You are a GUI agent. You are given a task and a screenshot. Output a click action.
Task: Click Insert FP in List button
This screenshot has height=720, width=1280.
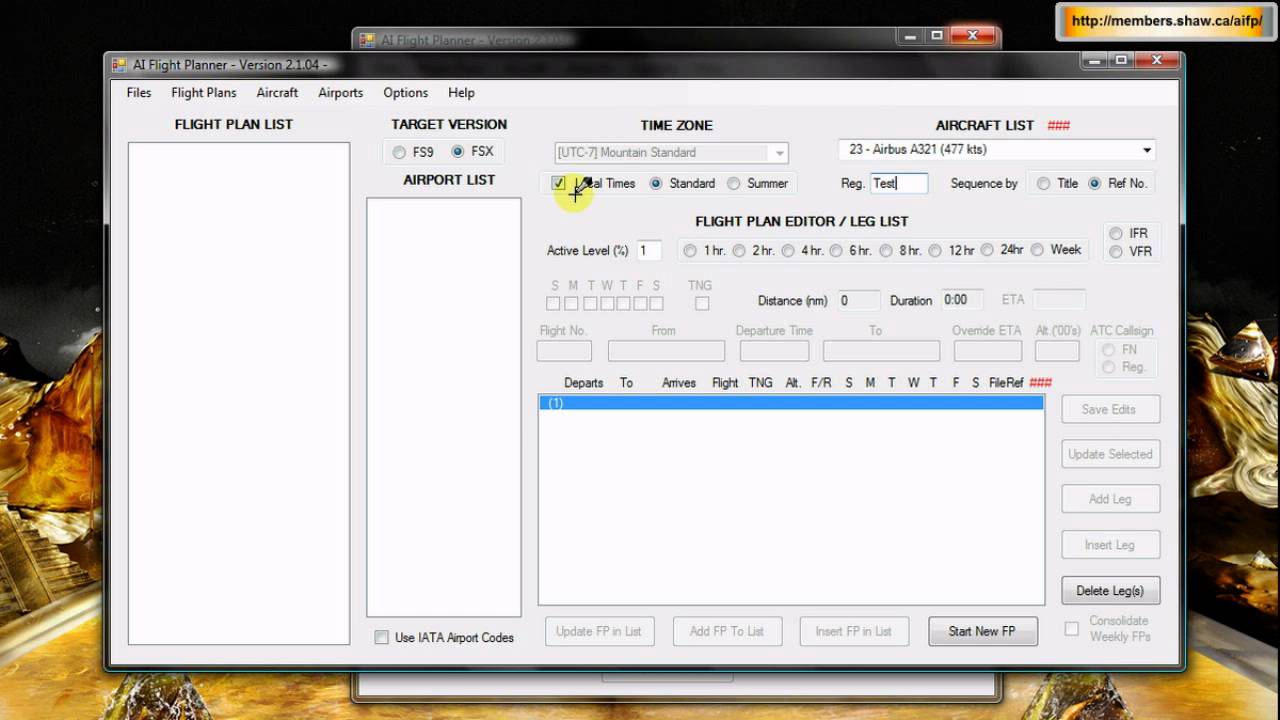pyautogui.click(x=853, y=631)
